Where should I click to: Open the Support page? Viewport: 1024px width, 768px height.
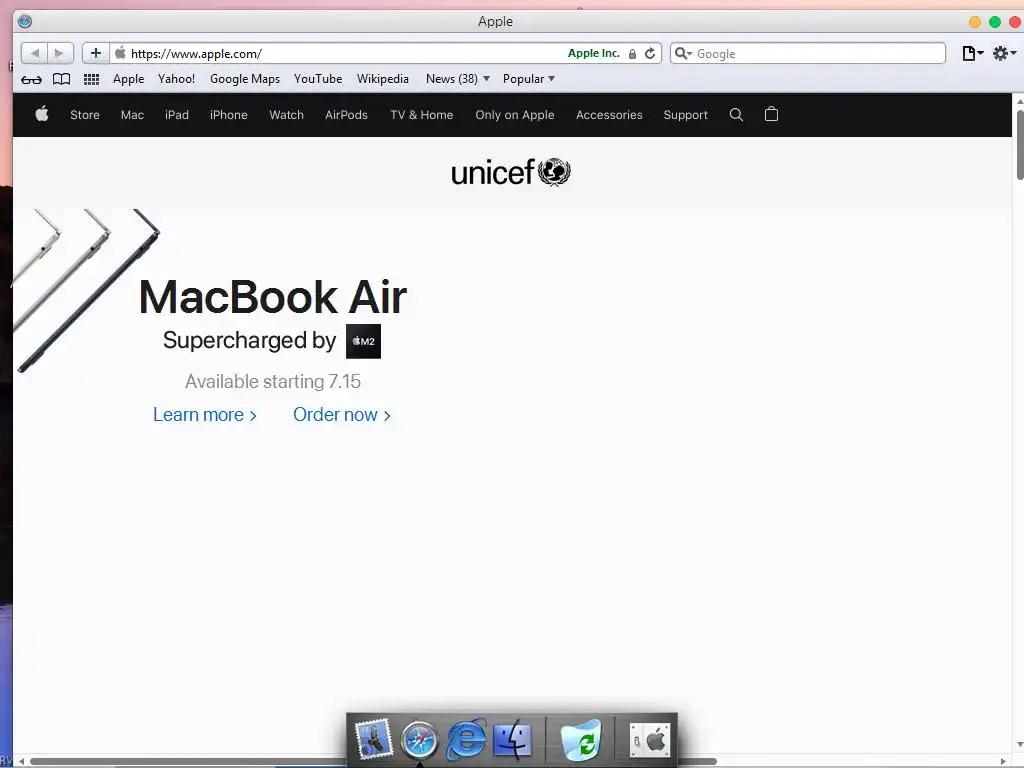click(x=685, y=115)
